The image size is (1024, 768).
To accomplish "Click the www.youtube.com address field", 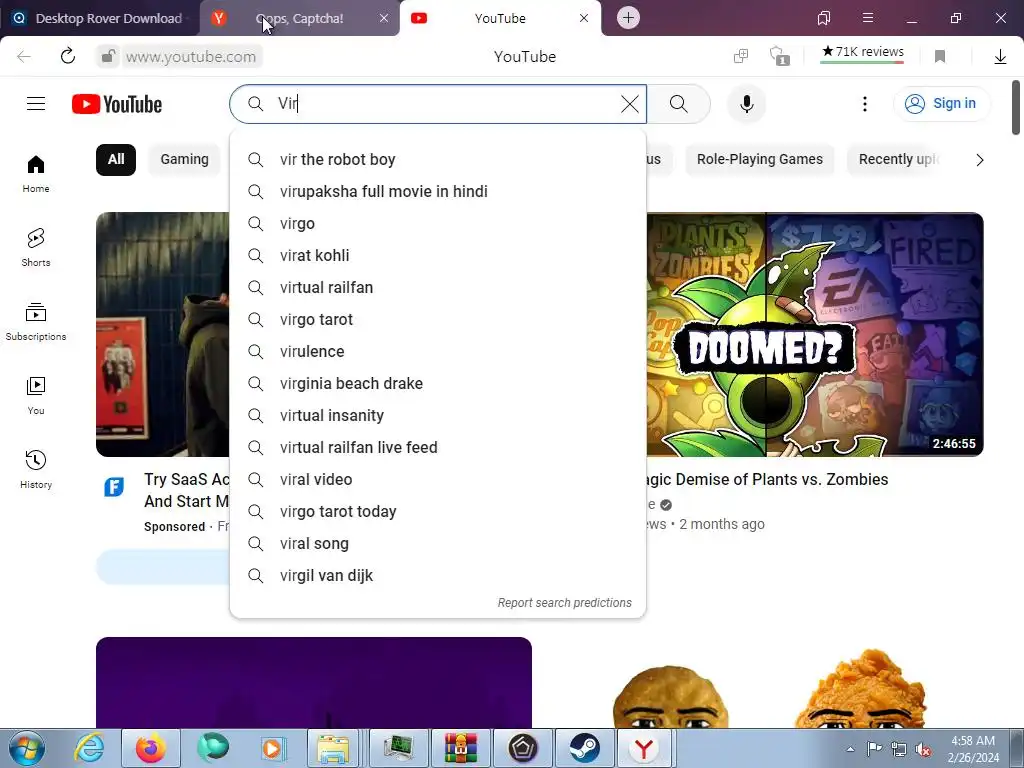I will click(191, 57).
